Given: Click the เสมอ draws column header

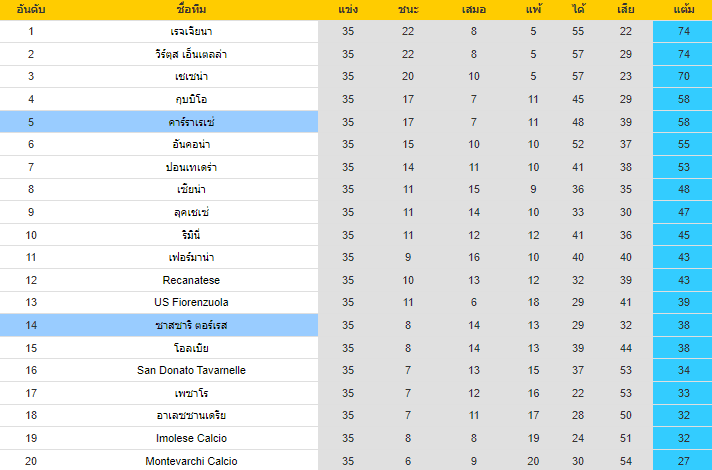Looking at the screenshot, I should coord(474,10).
